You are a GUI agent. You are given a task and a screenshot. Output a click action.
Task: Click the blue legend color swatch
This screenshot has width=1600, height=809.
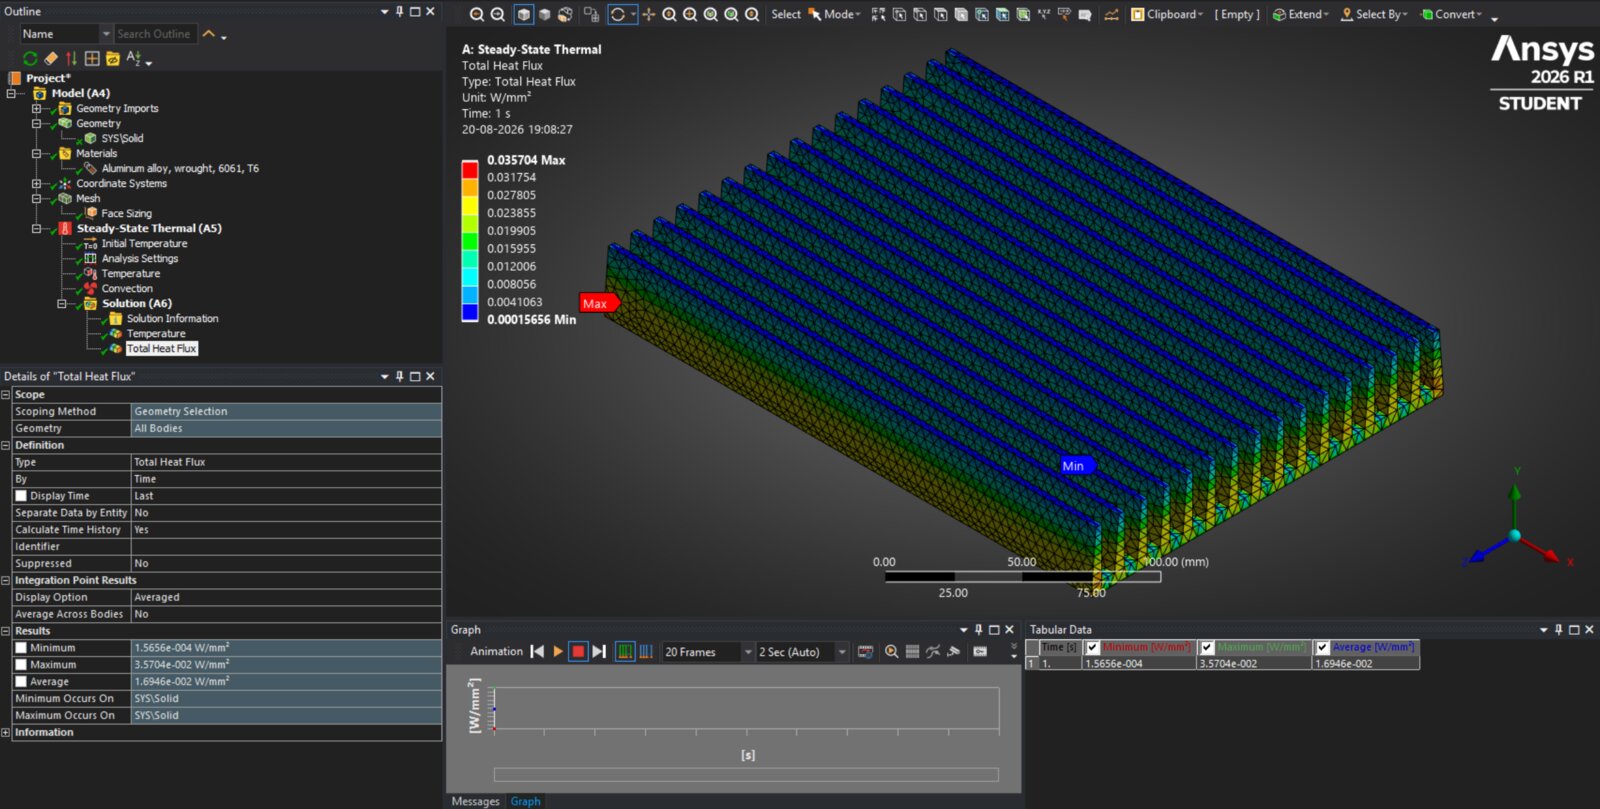469,312
